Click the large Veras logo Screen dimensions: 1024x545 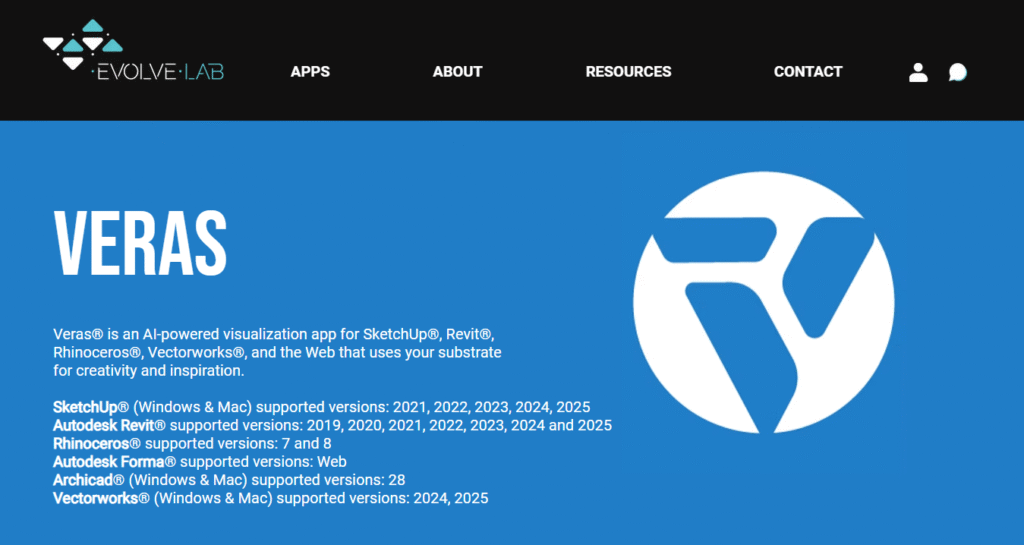(x=763, y=302)
